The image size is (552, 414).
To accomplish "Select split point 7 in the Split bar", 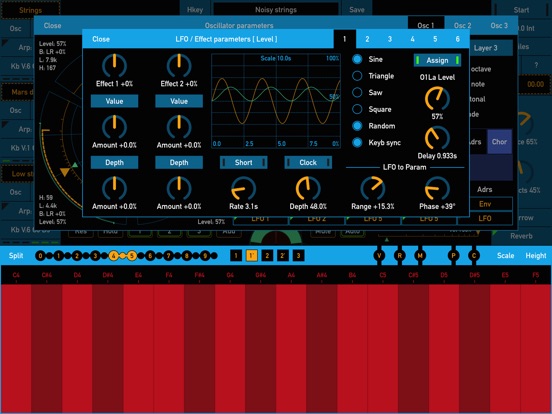I will [168, 256].
